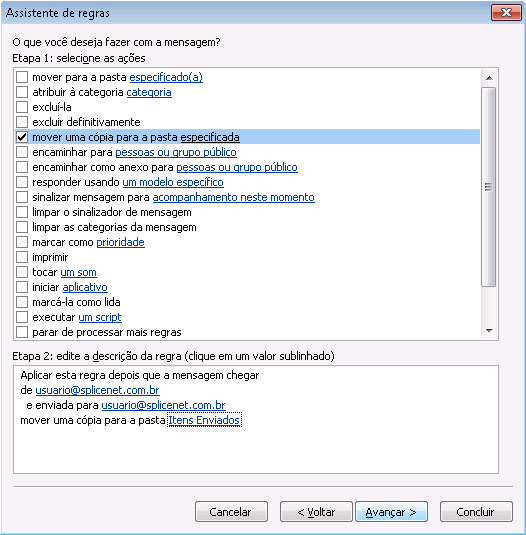Check the 'imprimir' action box
The height and width of the screenshot is (535, 526).
(x=22, y=257)
